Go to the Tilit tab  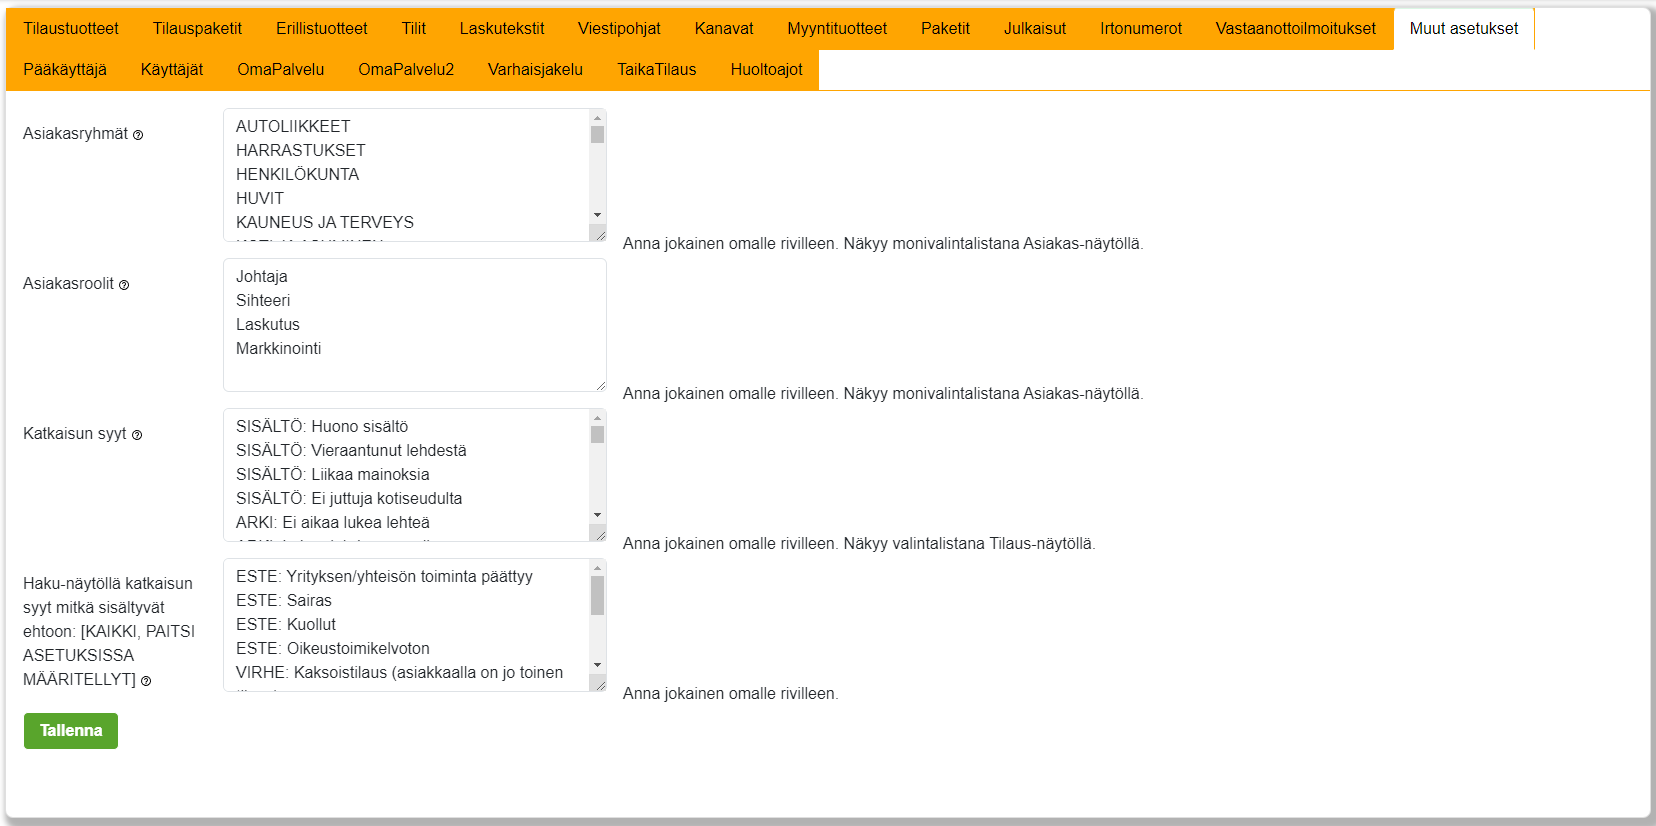414,29
